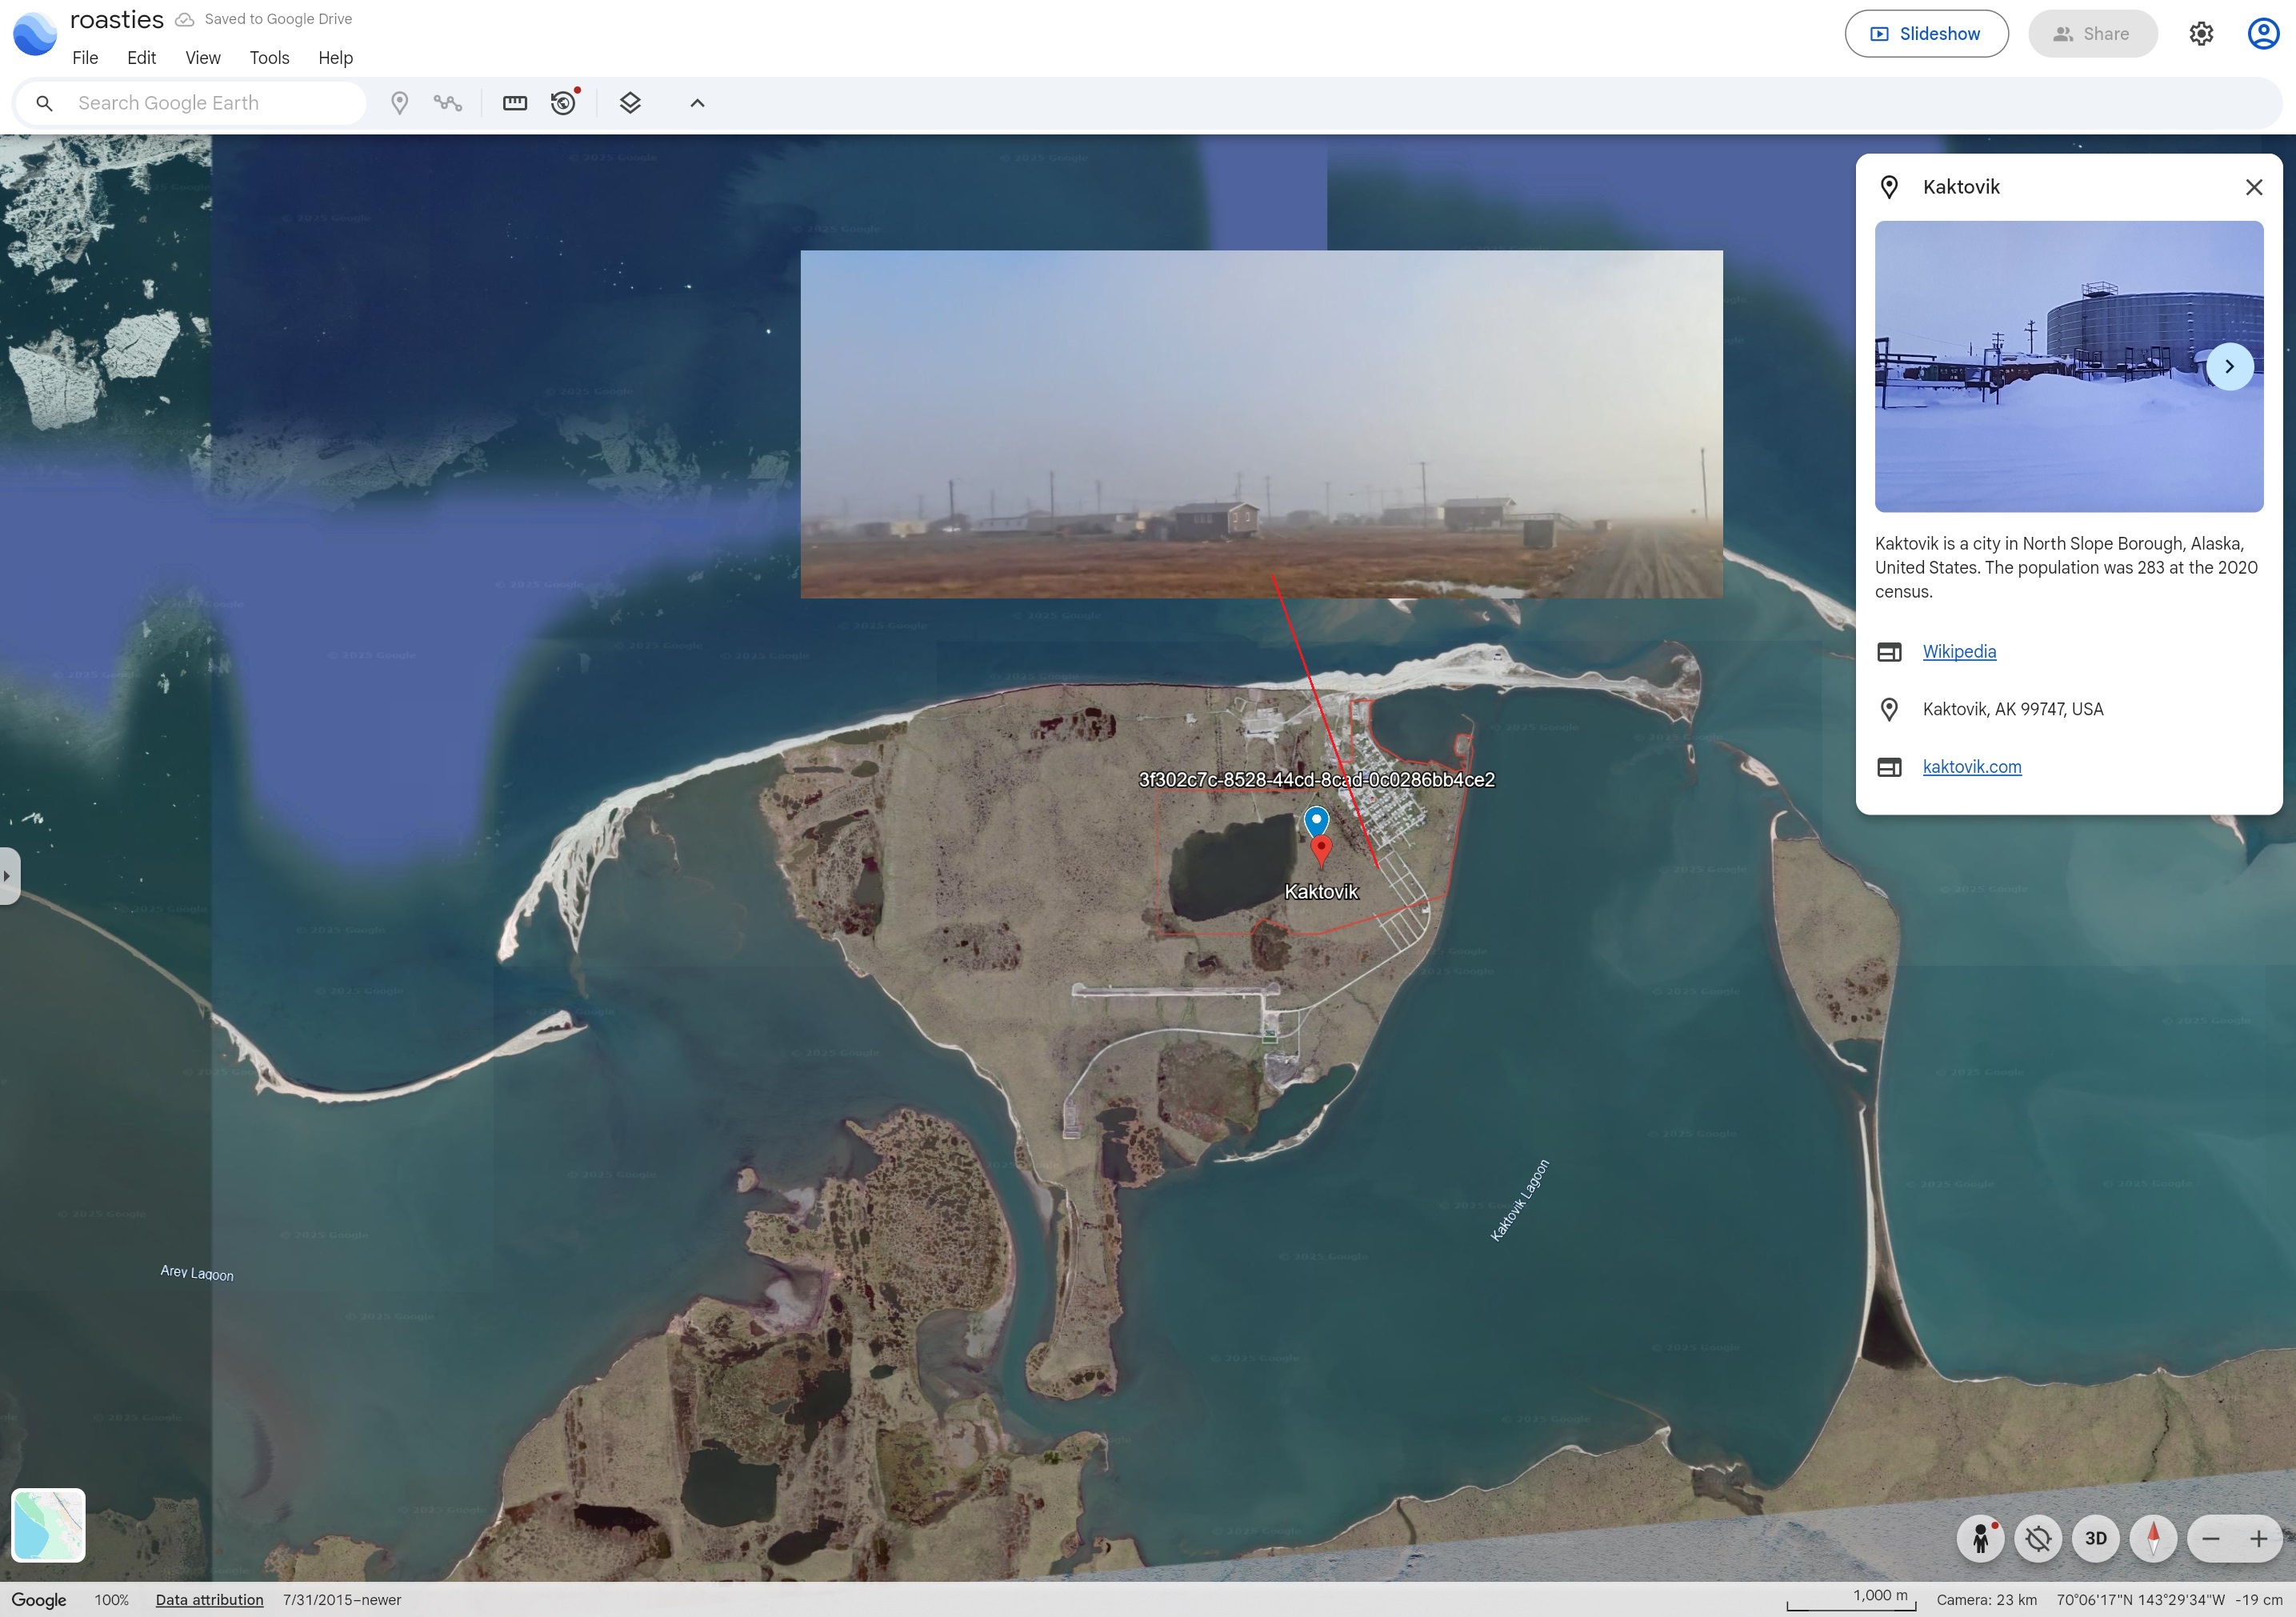Collapse the toolbar with the up chevron
Viewport: 2296px width, 1617px height.
pyautogui.click(x=698, y=103)
